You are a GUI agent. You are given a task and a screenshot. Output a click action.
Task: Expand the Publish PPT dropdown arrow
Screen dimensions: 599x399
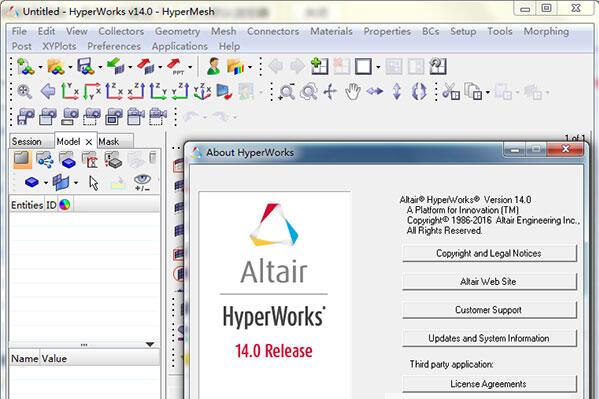click(190, 68)
